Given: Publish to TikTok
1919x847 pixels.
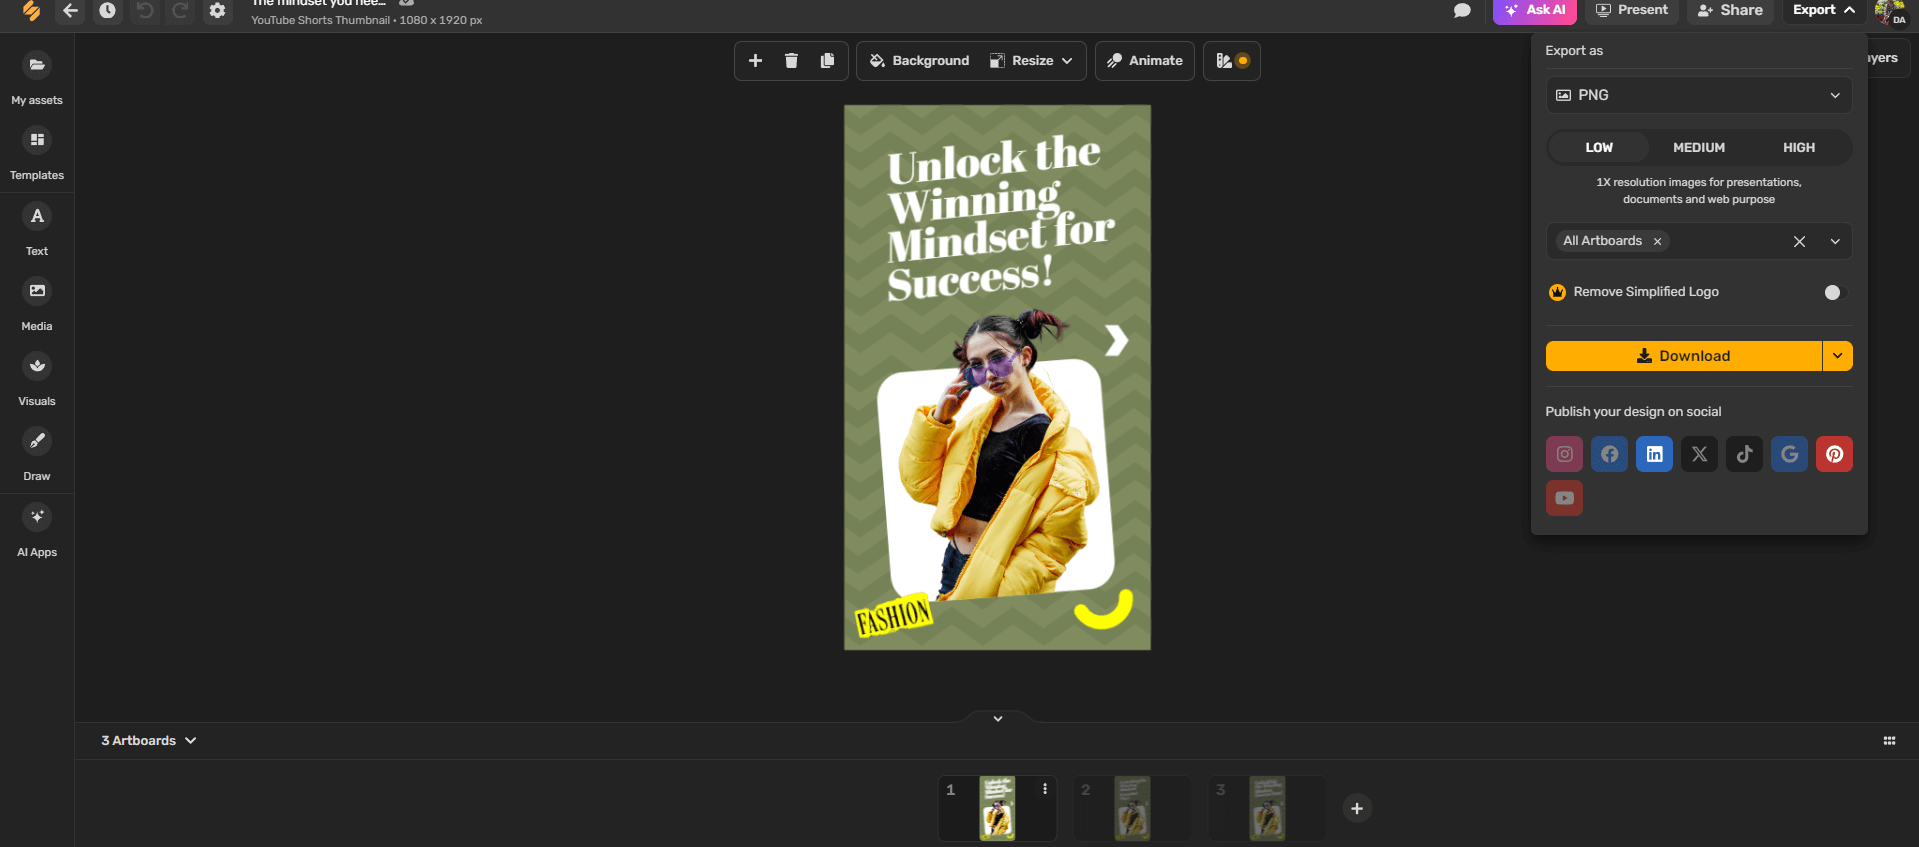Looking at the screenshot, I should (x=1744, y=454).
